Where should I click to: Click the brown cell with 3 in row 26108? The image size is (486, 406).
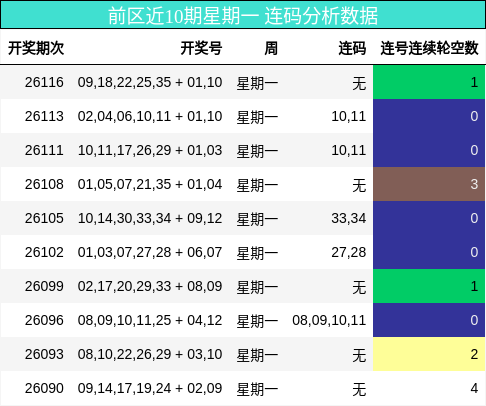click(429, 184)
